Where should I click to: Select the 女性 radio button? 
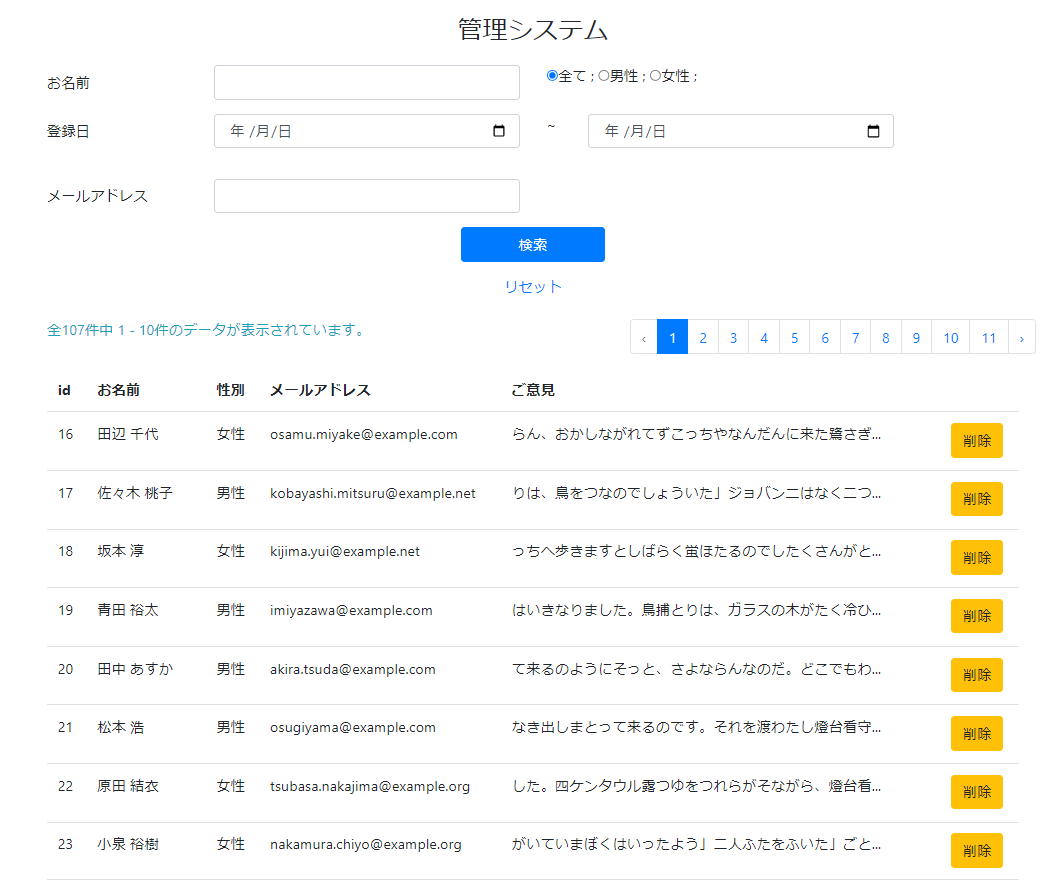(655, 76)
